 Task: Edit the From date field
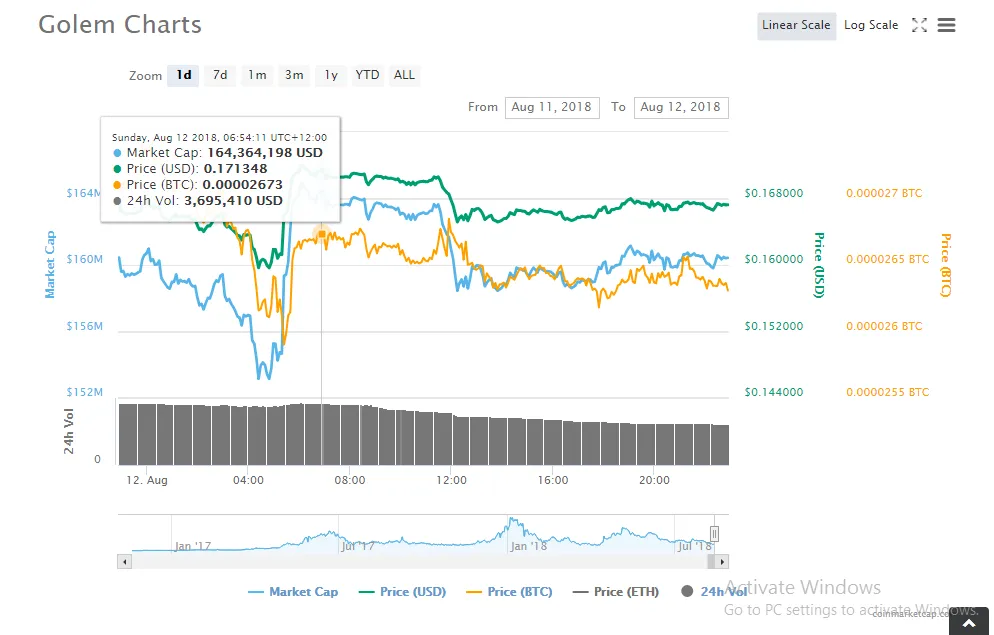click(x=552, y=107)
